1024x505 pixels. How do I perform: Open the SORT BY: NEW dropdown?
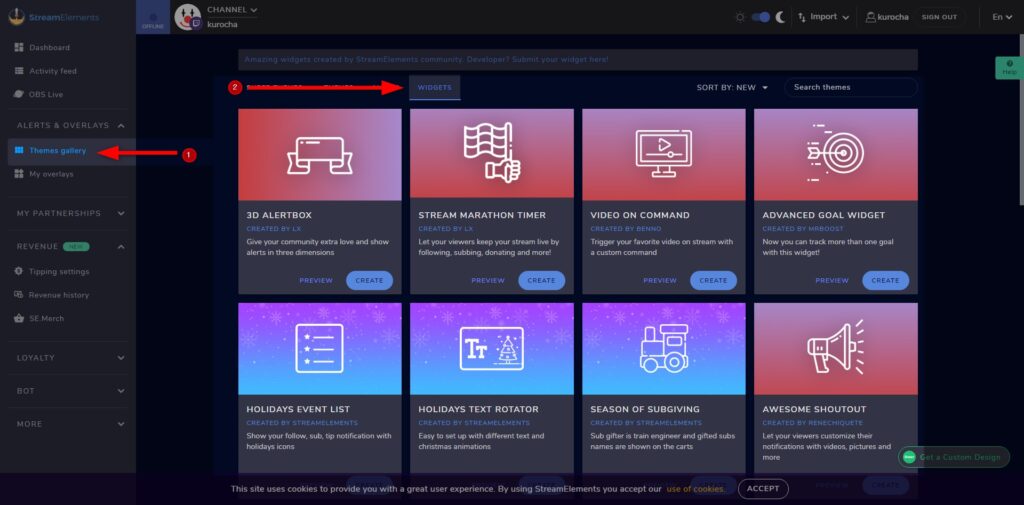point(732,88)
